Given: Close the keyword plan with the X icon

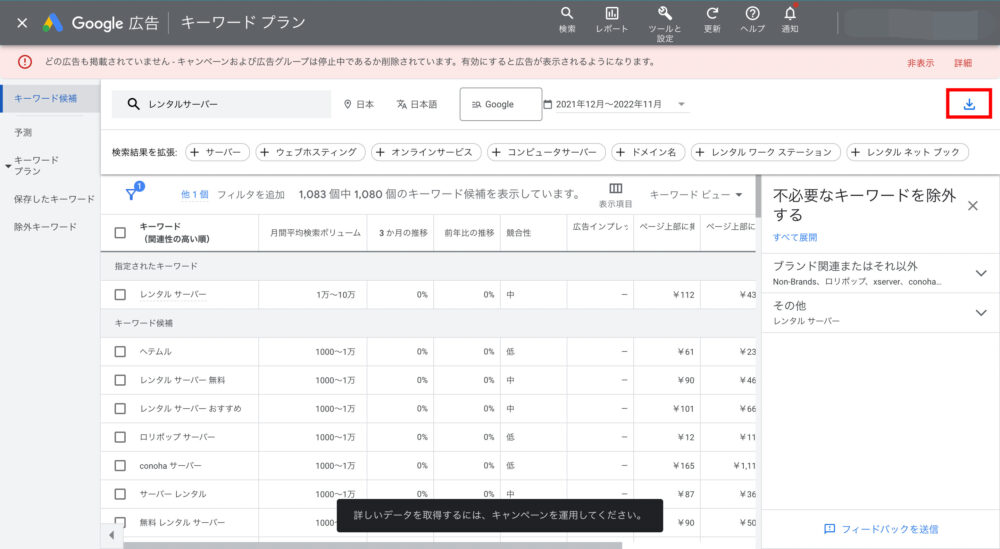Looking at the screenshot, I should 22,23.
